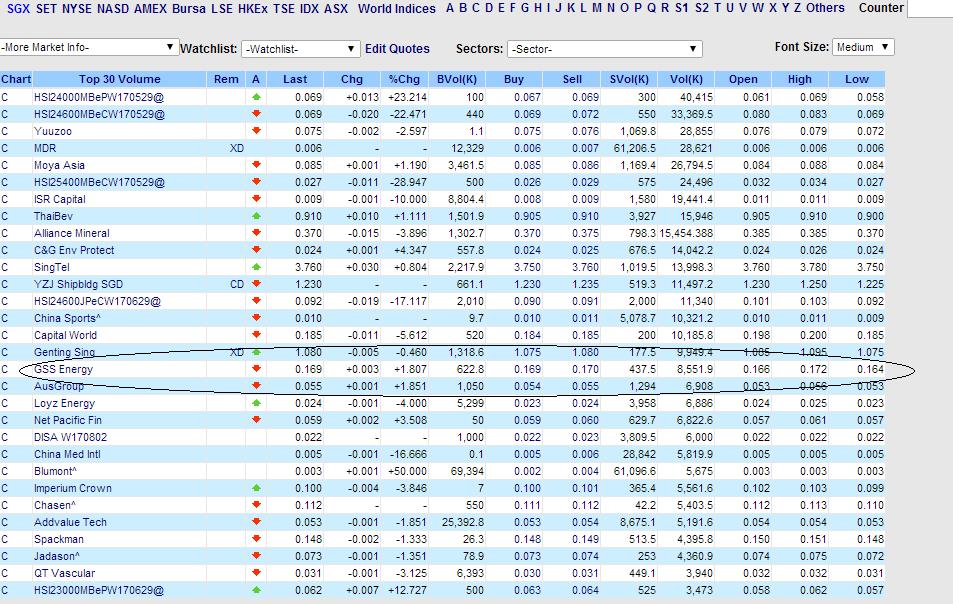The height and width of the screenshot is (604, 953).
Task: Click the red down arrow in Spackman row
Action: 256,539
